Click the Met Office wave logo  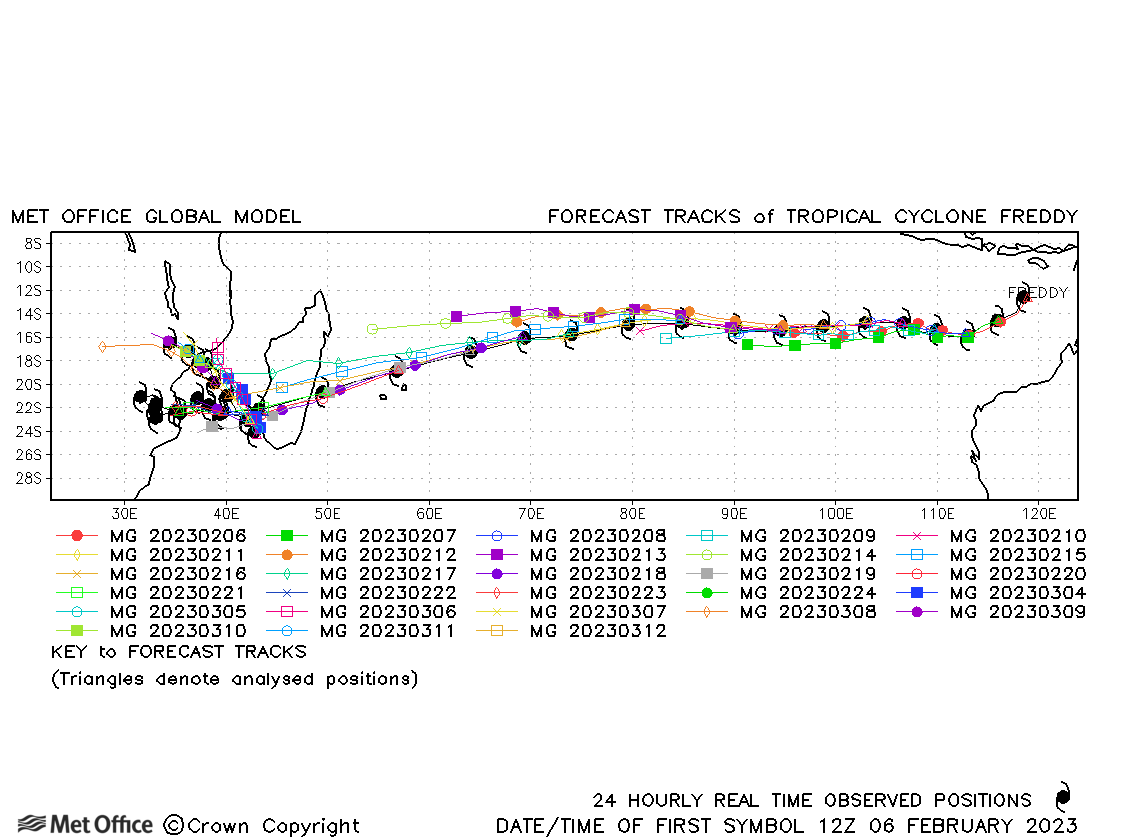pos(32,823)
